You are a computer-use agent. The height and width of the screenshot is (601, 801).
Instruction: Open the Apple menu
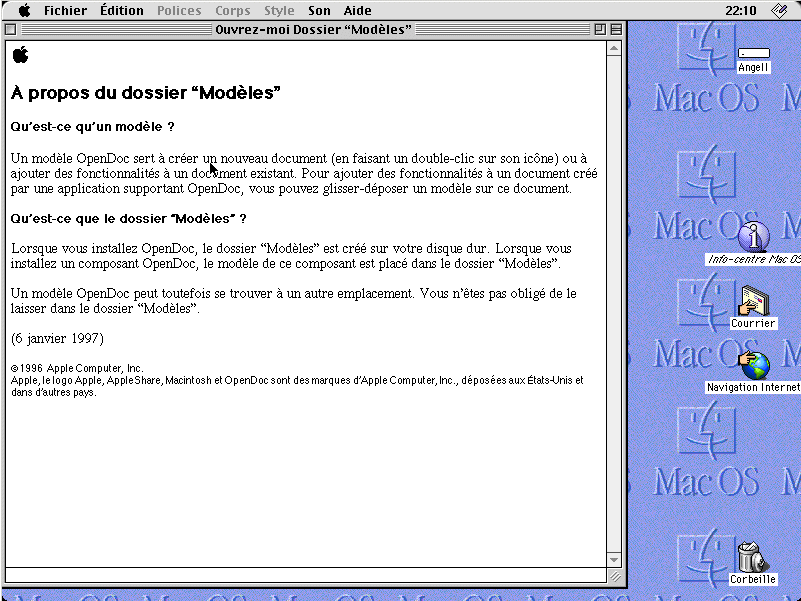24,10
